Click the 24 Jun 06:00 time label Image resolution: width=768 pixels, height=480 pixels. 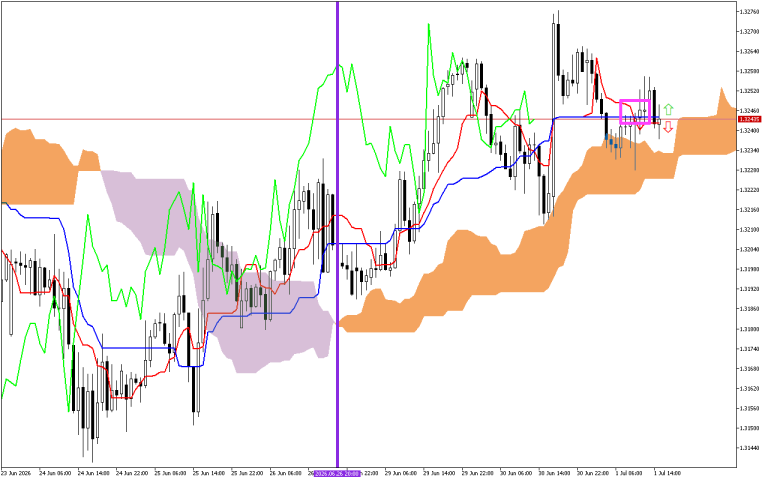coord(55,474)
